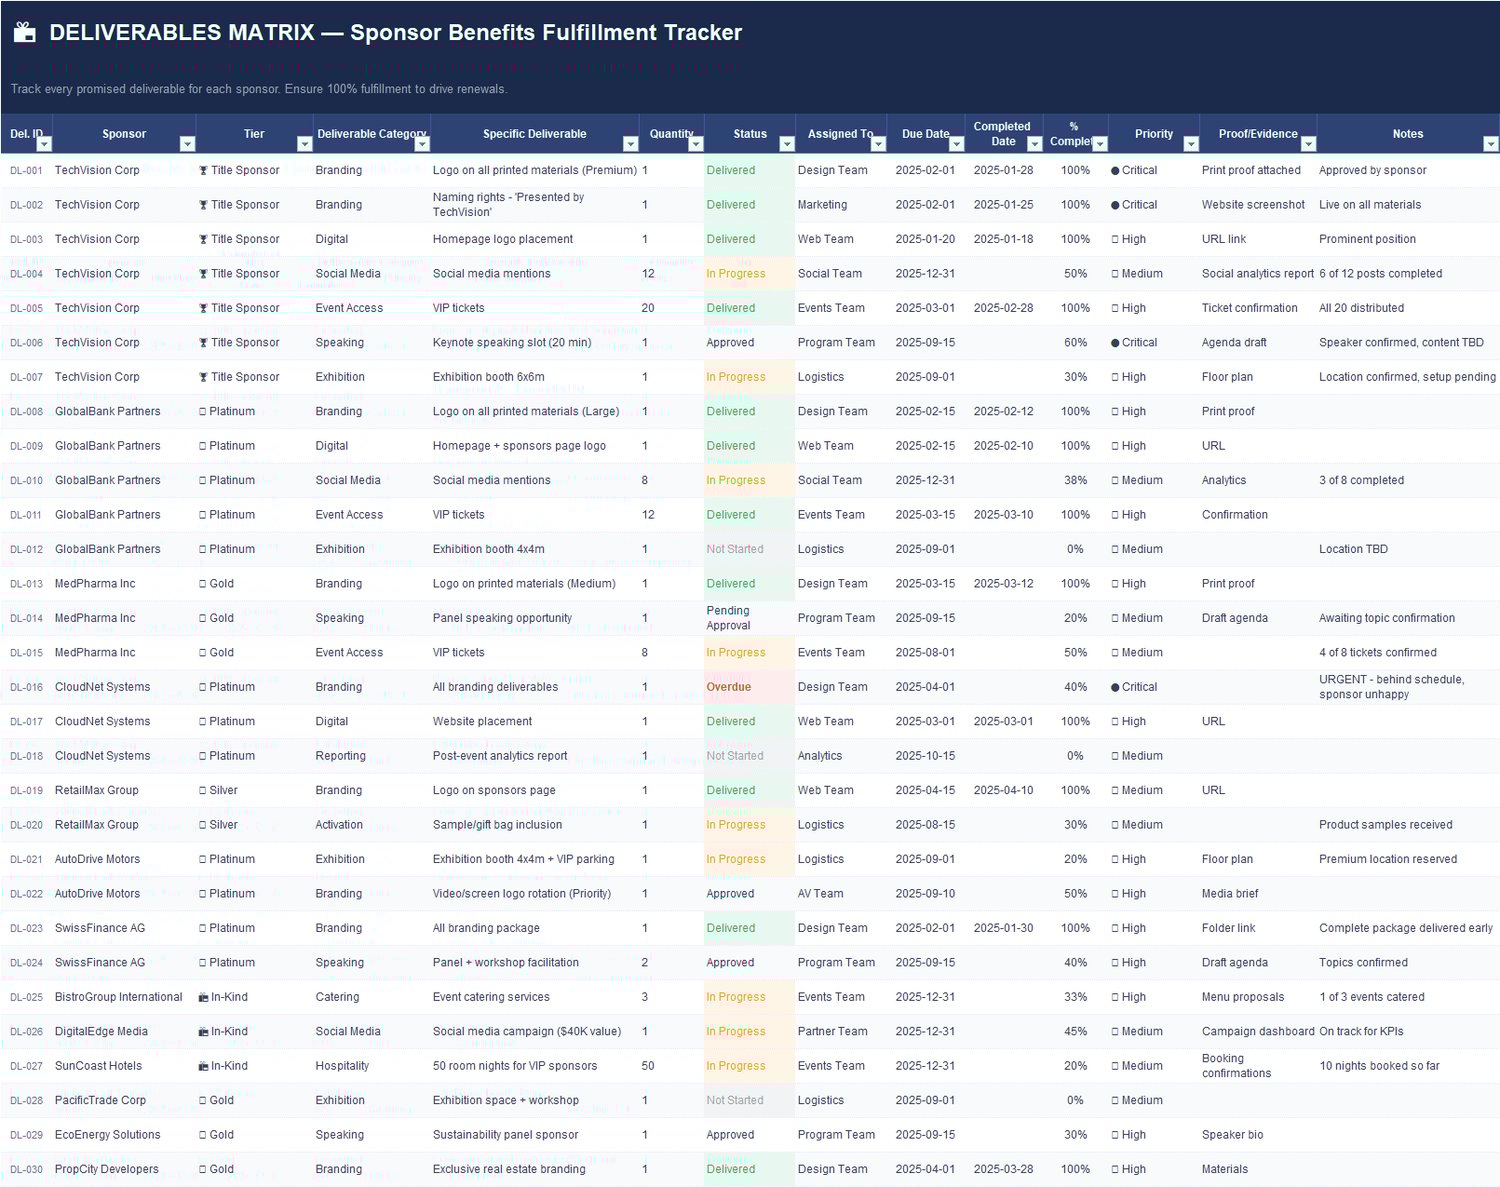Select the 'Overdue' status cell
Screen dimensions: 1500x1187
(x=749, y=687)
